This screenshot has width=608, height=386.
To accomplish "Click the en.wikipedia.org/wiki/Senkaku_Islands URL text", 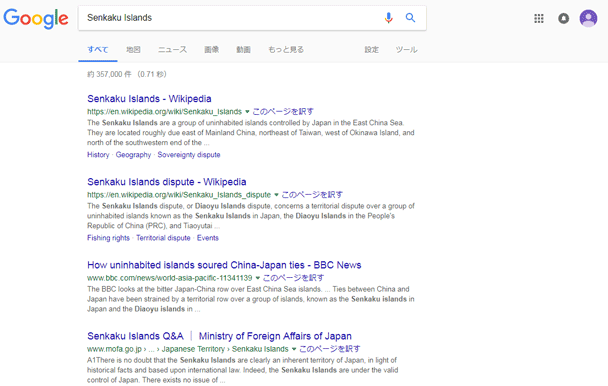I will click(164, 112).
